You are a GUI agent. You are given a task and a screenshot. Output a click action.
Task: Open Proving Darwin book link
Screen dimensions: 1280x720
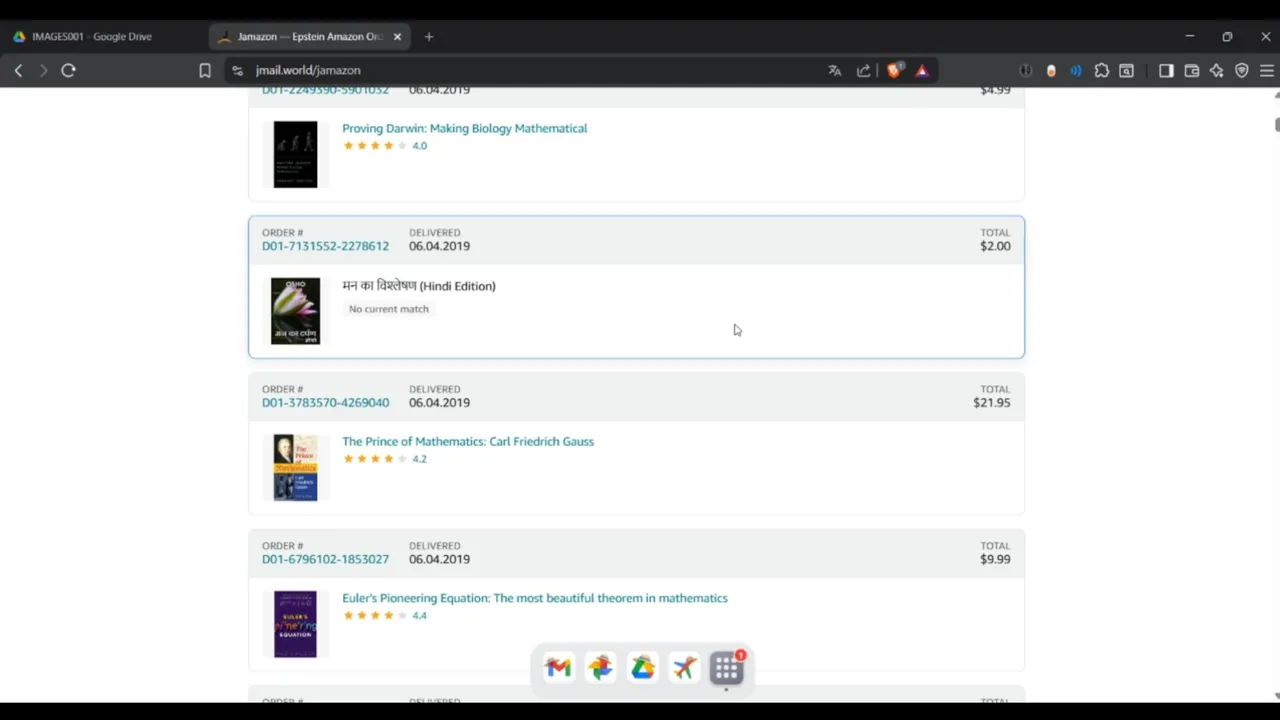point(464,128)
